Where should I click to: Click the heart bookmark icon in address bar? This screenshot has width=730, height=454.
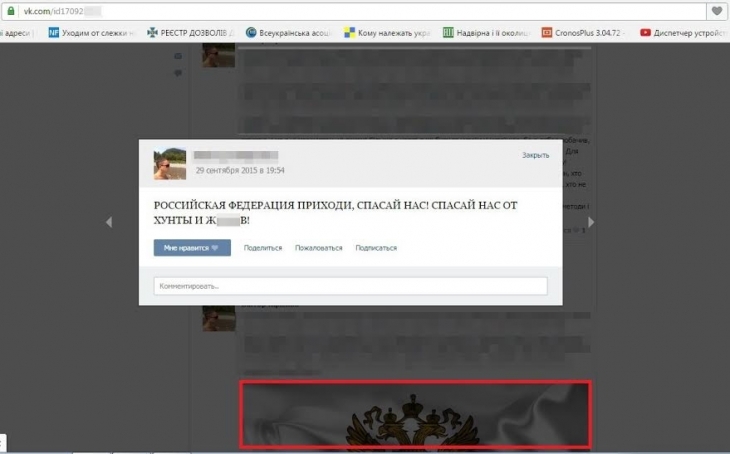(717, 11)
